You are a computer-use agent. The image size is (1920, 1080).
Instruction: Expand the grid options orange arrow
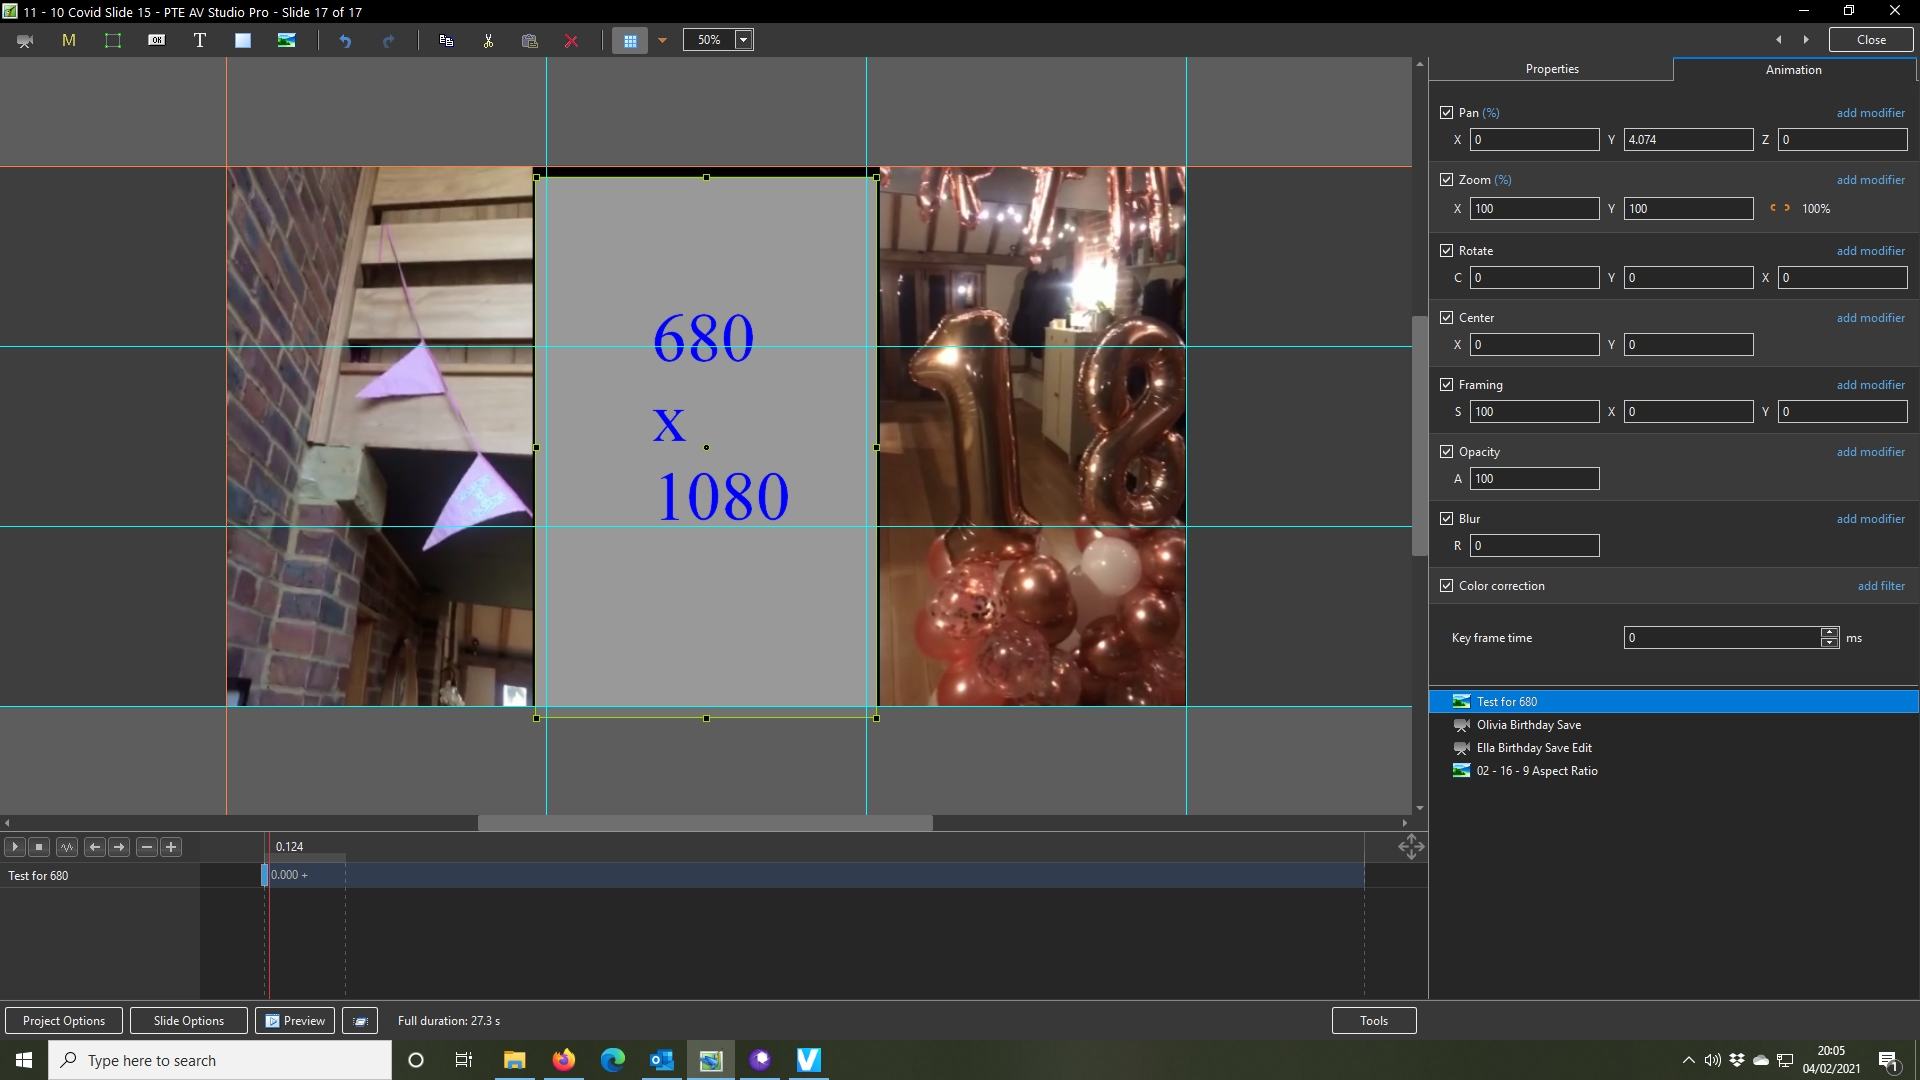click(x=662, y=41)
